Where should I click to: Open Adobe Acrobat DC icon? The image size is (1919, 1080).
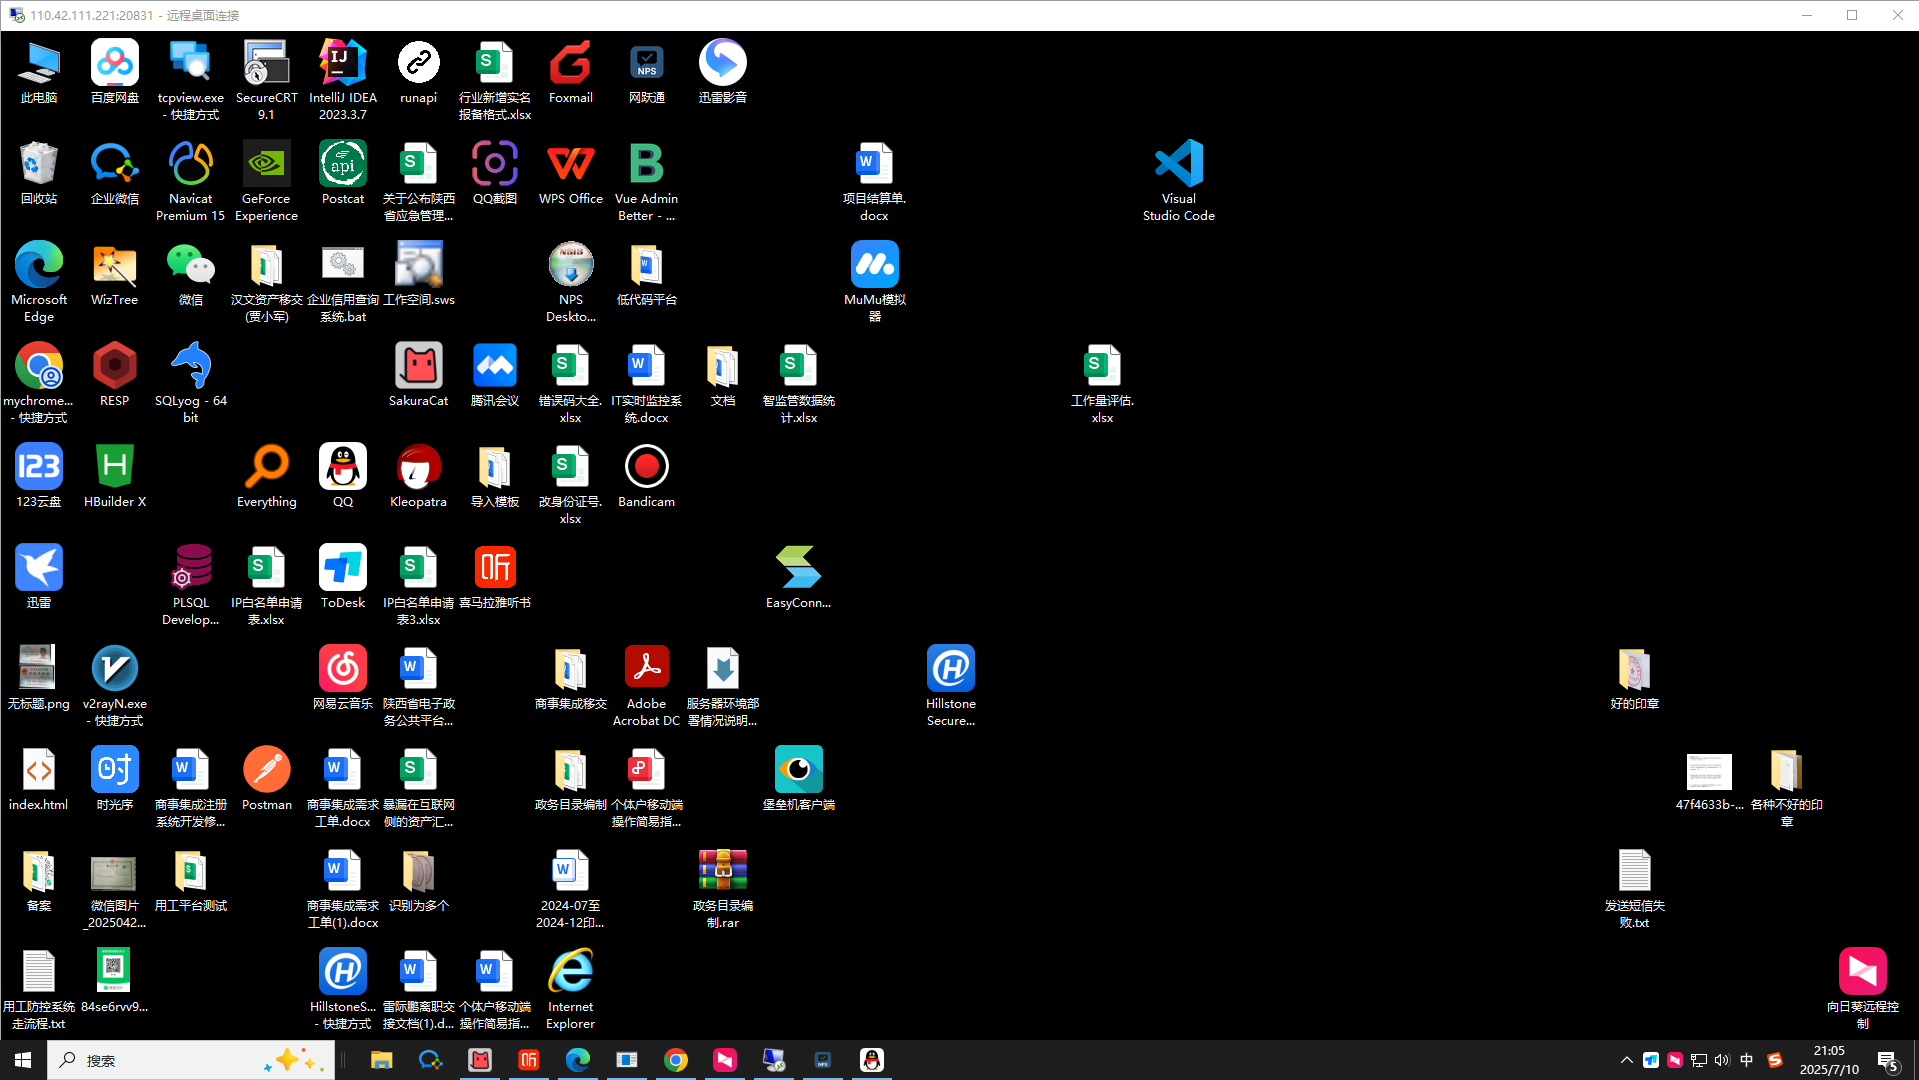pos(647,686)
